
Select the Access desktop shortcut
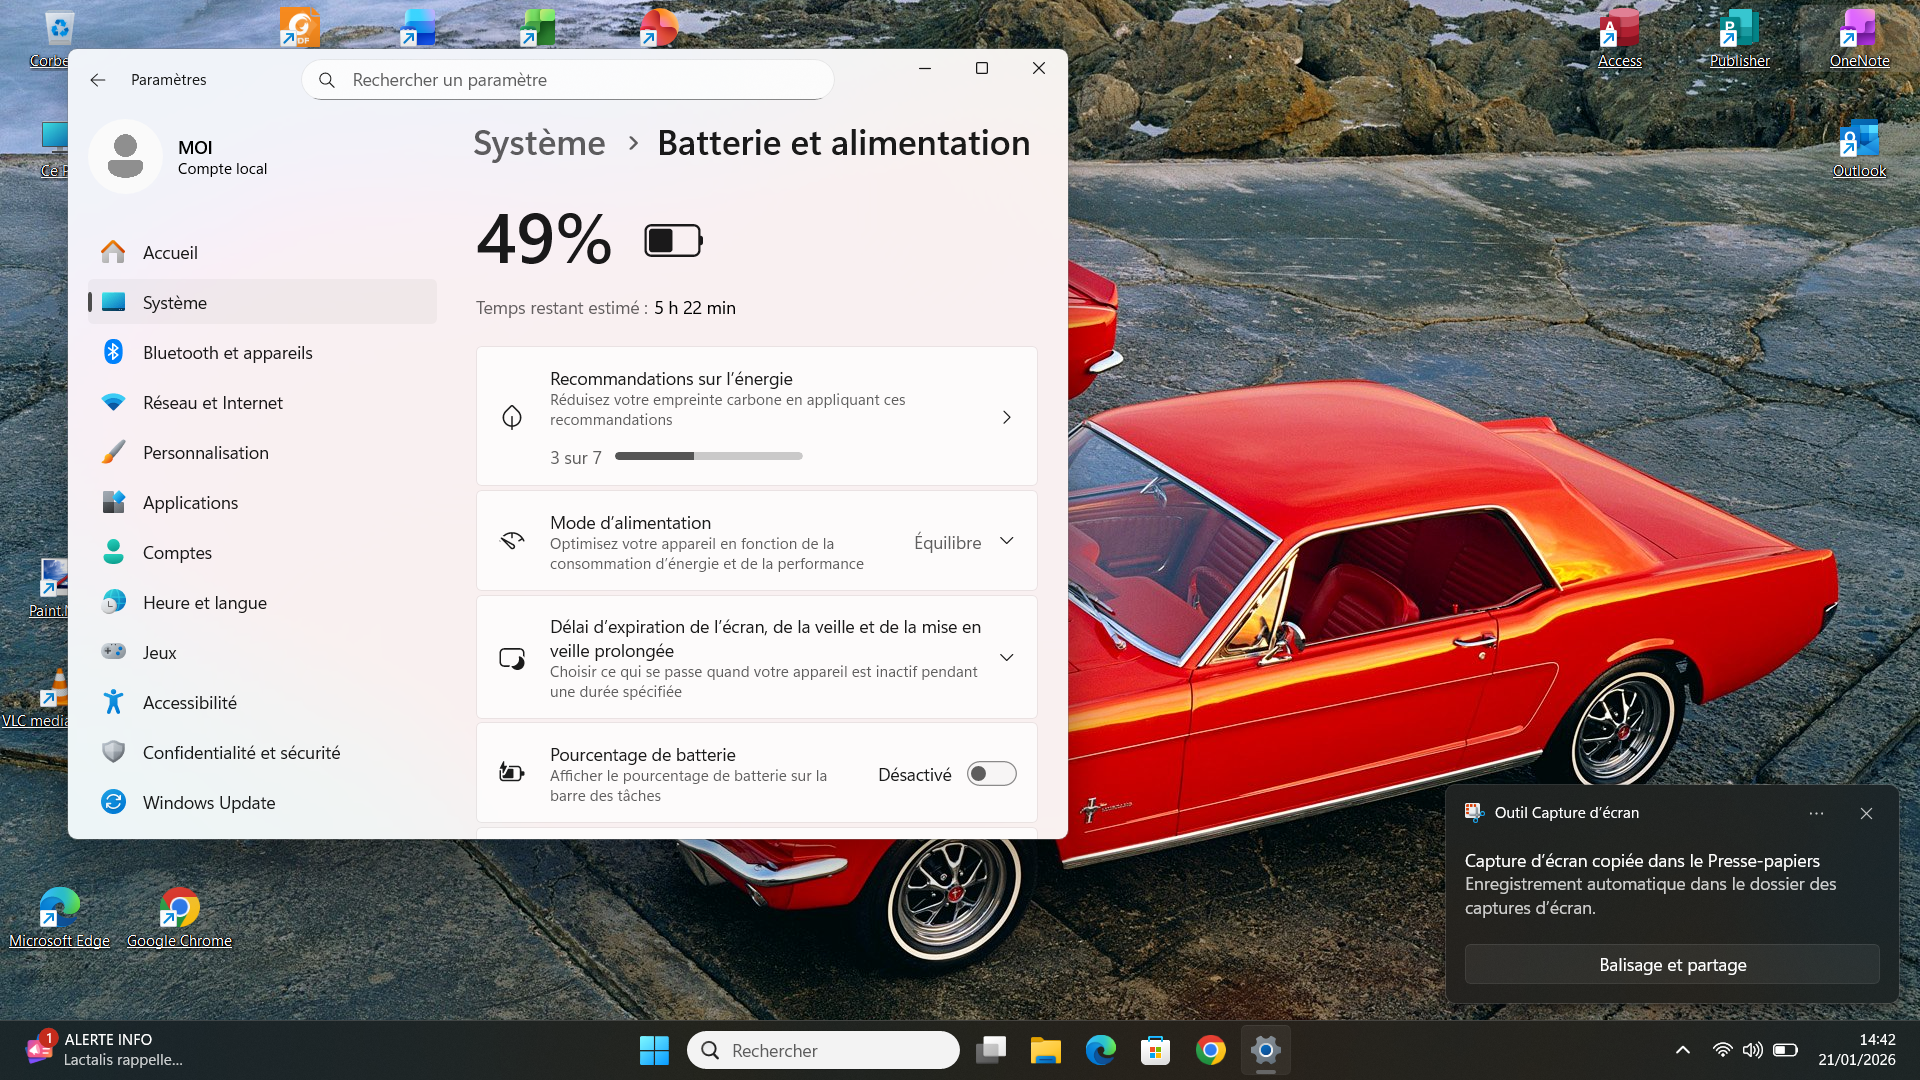click(1619, 38)
